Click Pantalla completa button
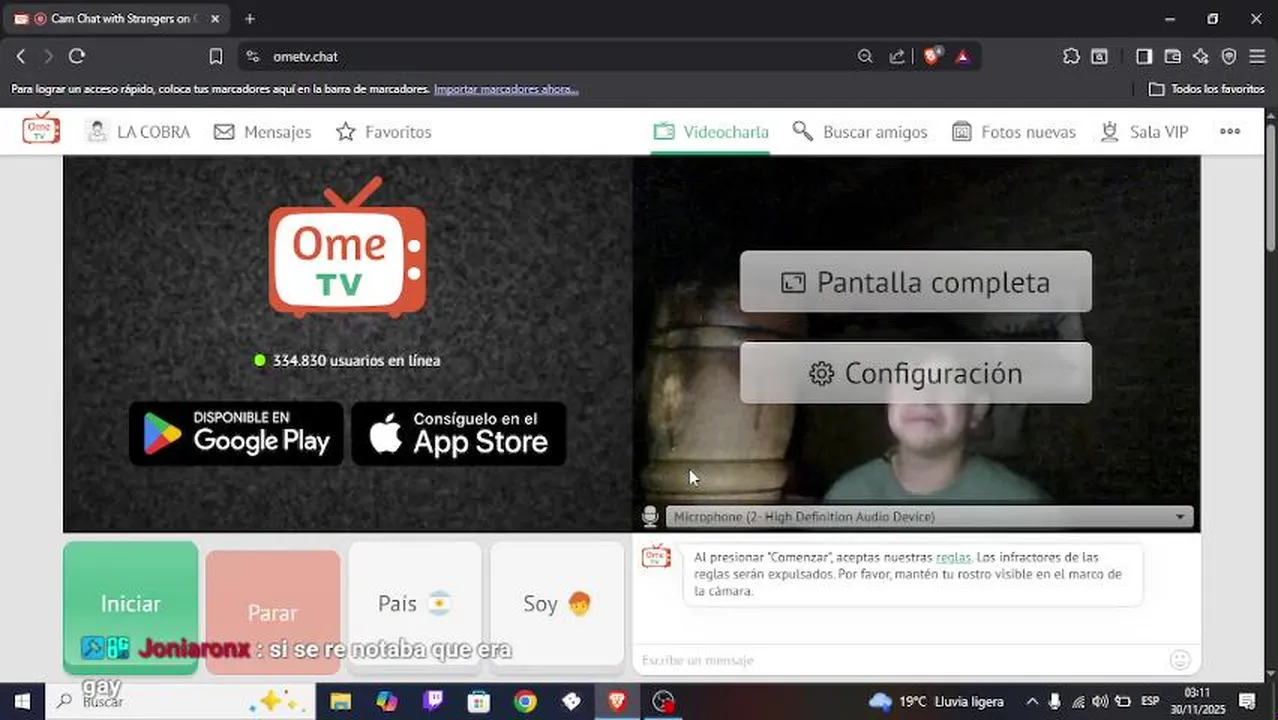 pos(916,282)
